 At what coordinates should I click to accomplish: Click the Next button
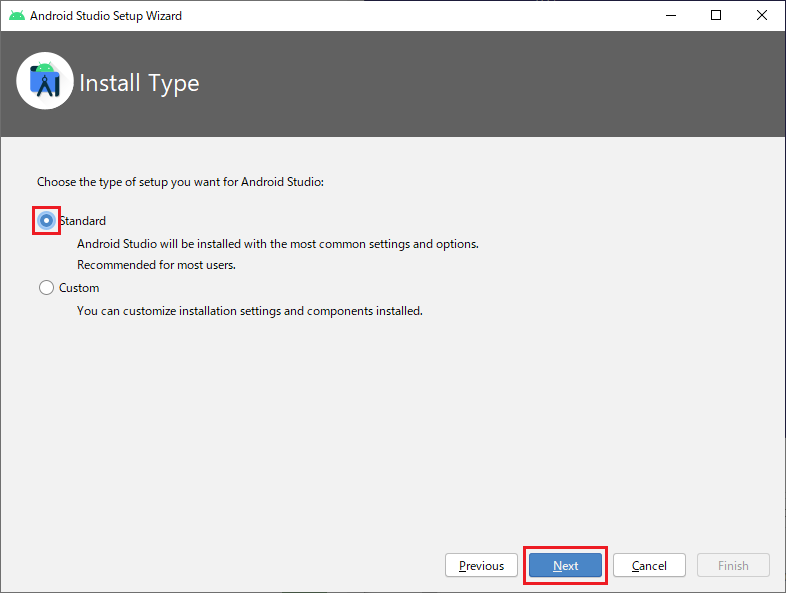click(x=565, y=565)
